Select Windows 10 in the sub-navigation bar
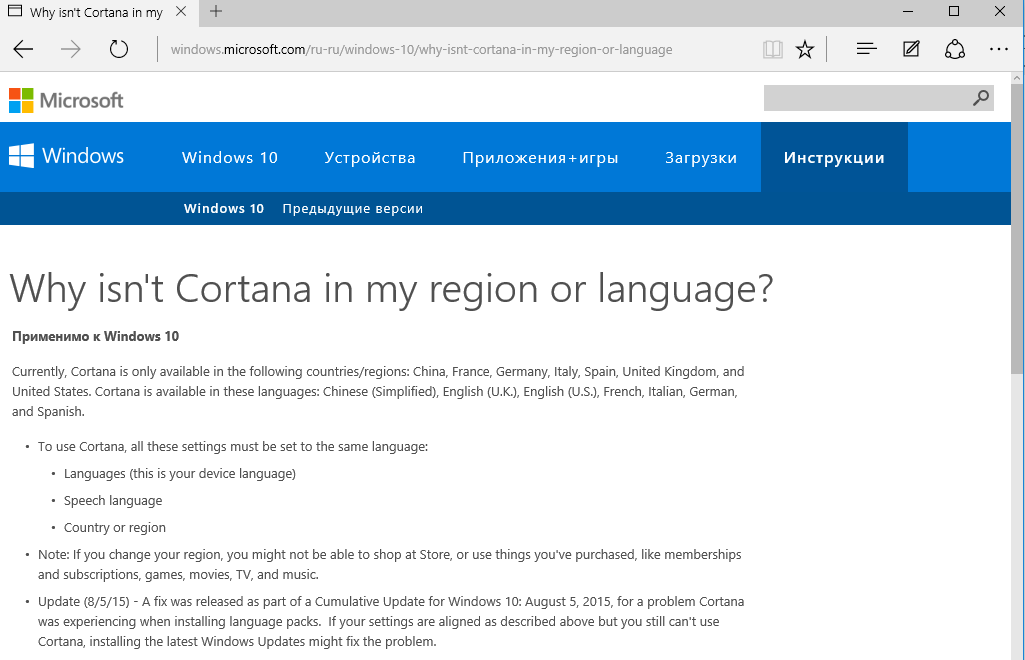 tap(224, 208)
